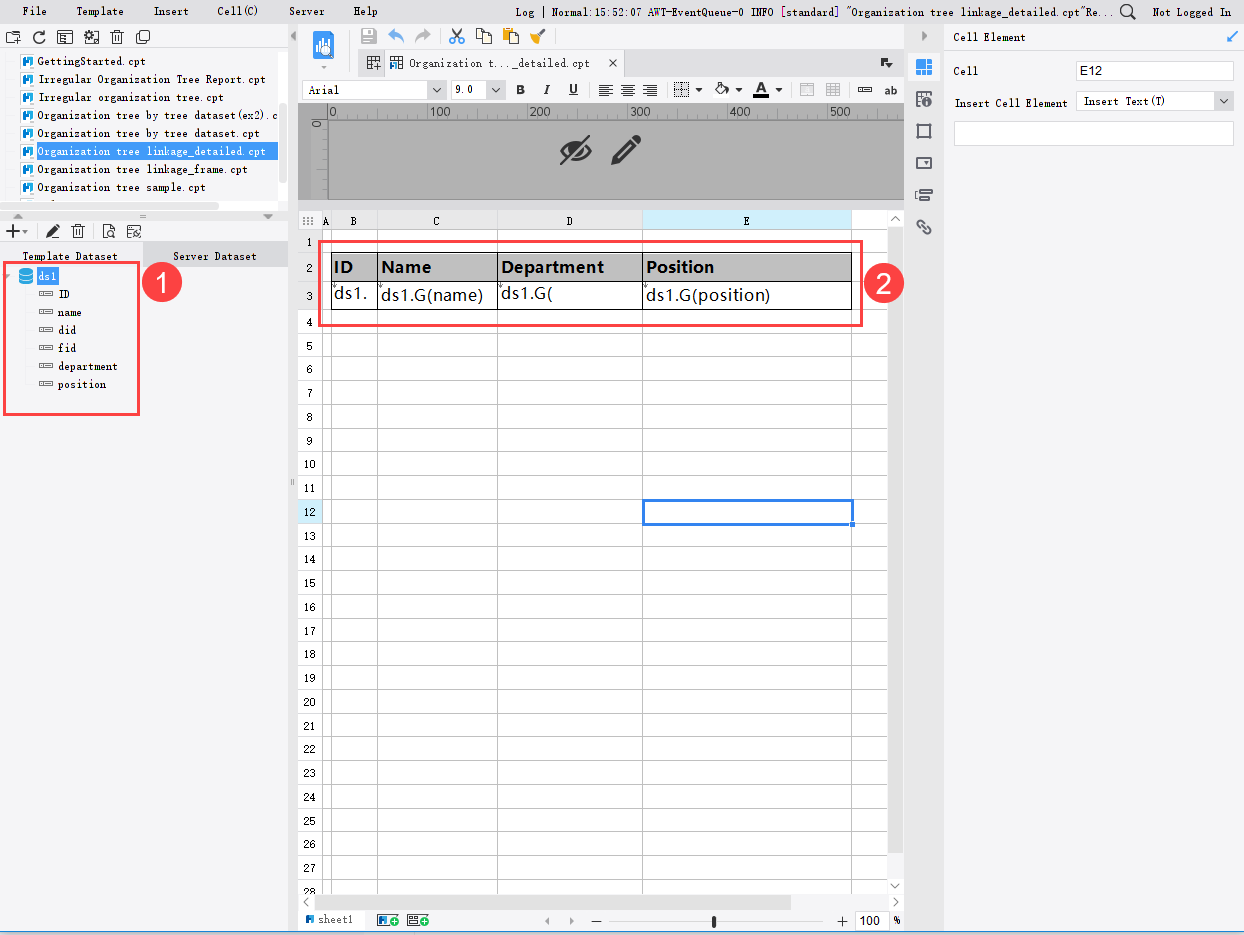Switch to the Server Dataset tab
The height and width of the screenshot is (935, 1244).
pyautogui.click(x=214, y=255)
